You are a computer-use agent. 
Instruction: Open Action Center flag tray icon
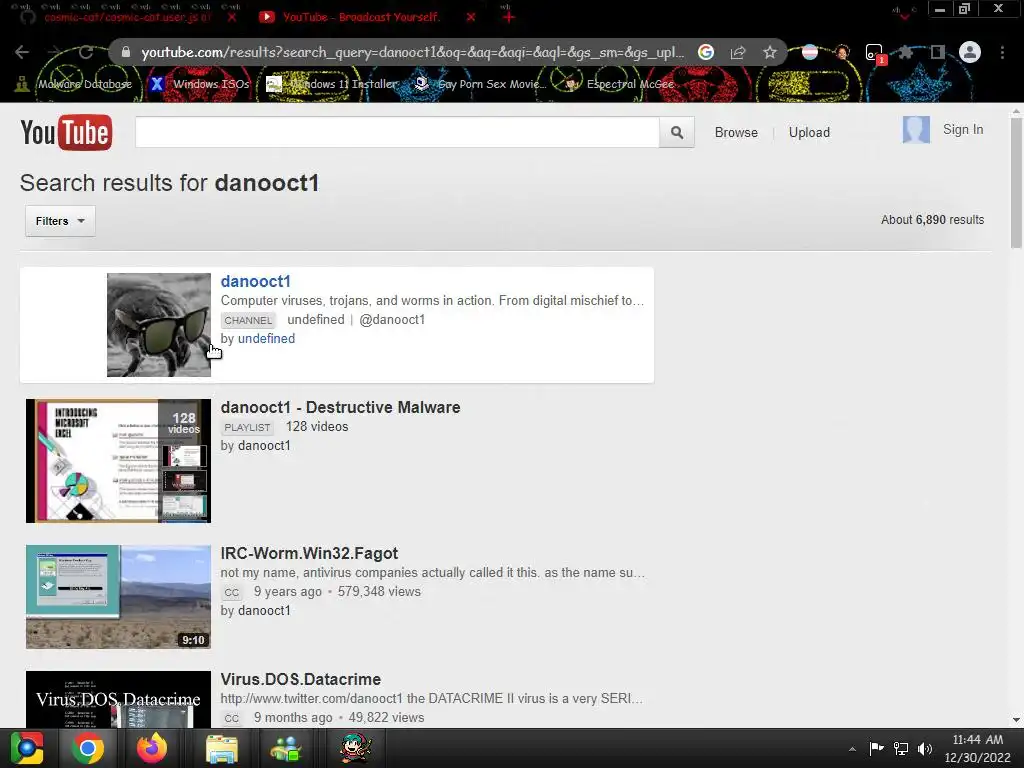point(876,748)
